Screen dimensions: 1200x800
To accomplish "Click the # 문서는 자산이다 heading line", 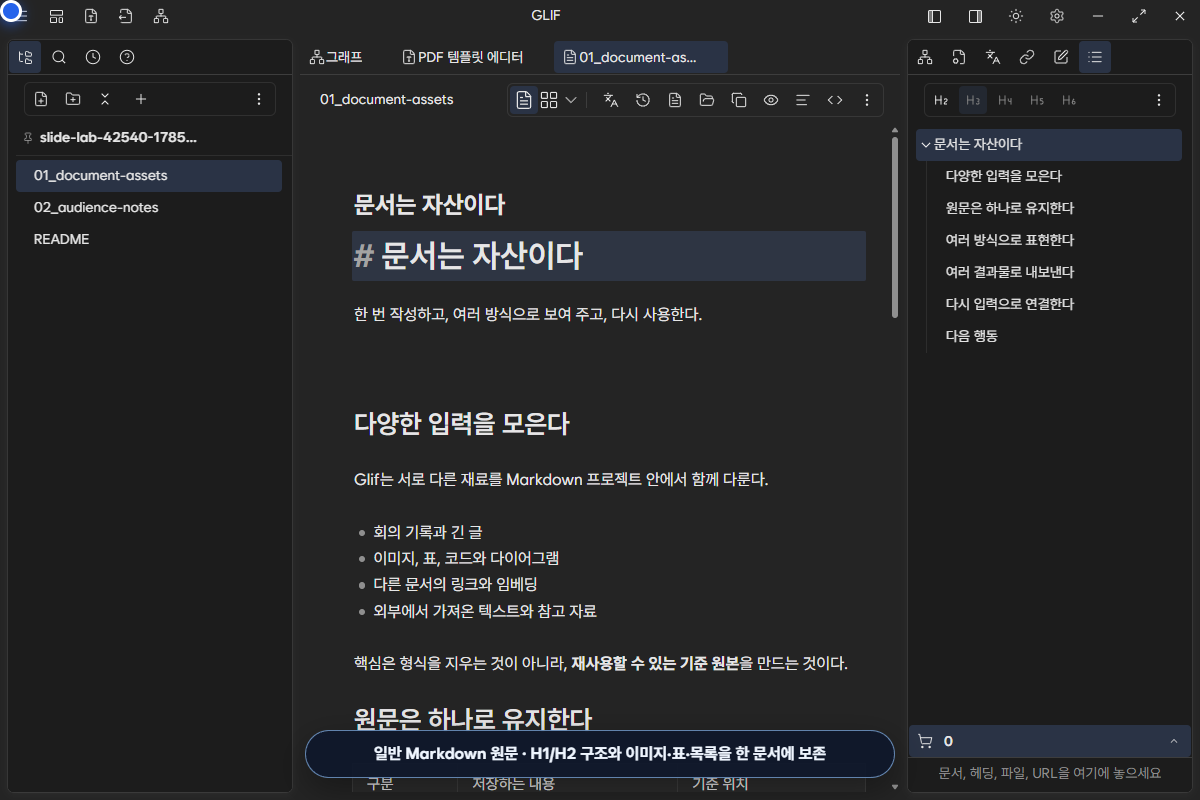I will pyautogui.click(x=608, y=256).
